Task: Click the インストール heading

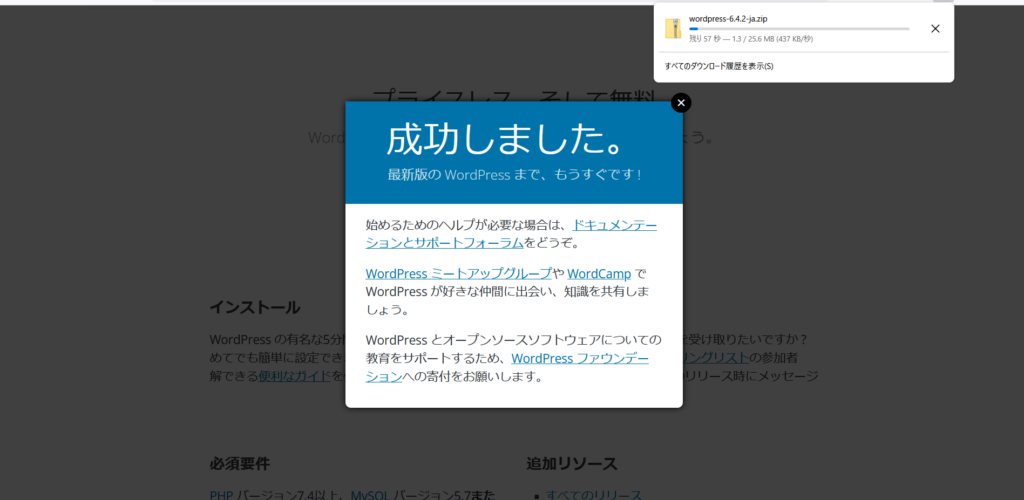Action: (x=255, y=307)
